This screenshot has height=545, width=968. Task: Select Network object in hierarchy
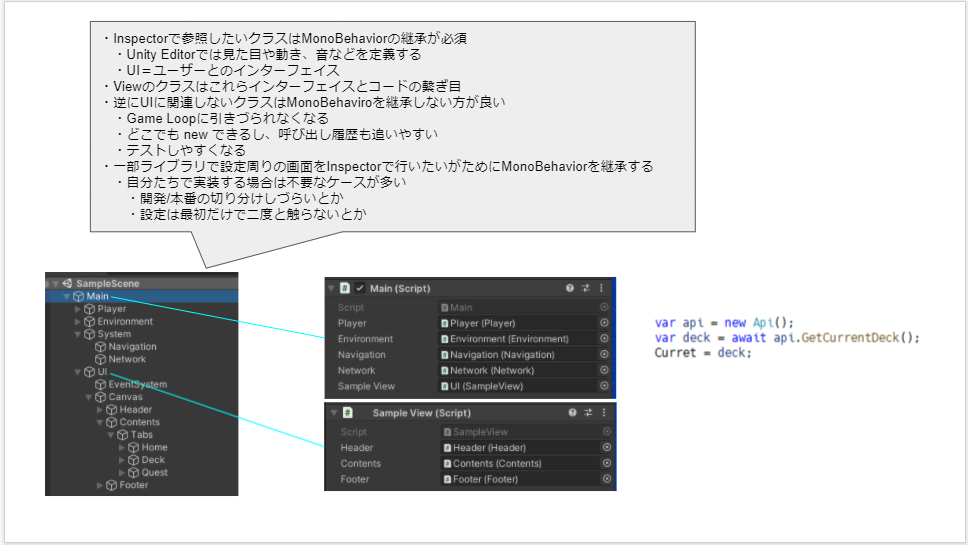(127, 359)
